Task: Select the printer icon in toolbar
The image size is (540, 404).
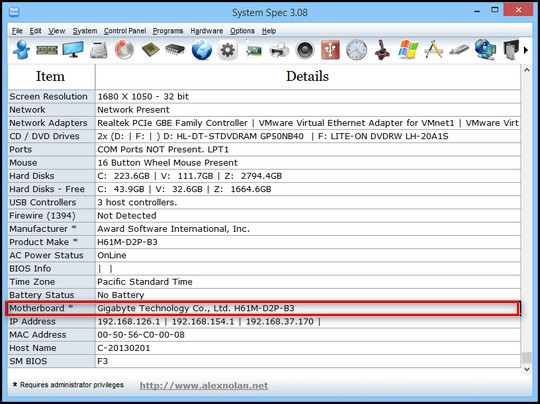Action: [279, 50]
